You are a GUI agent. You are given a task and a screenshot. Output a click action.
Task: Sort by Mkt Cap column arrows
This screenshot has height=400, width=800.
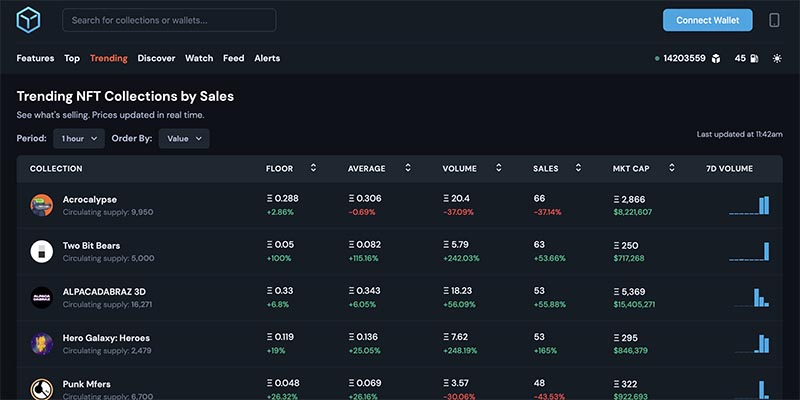[x=672, y=168]
